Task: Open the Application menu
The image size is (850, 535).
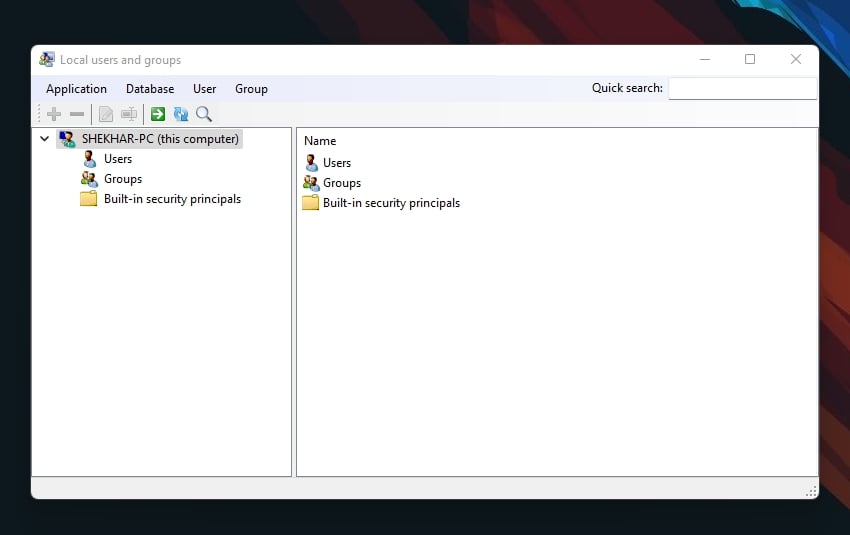Action: pos(76,89)
